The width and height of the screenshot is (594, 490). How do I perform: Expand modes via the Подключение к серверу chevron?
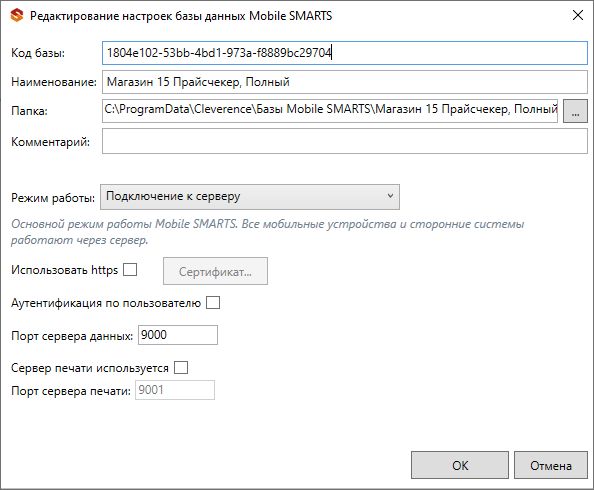point(390,196)
